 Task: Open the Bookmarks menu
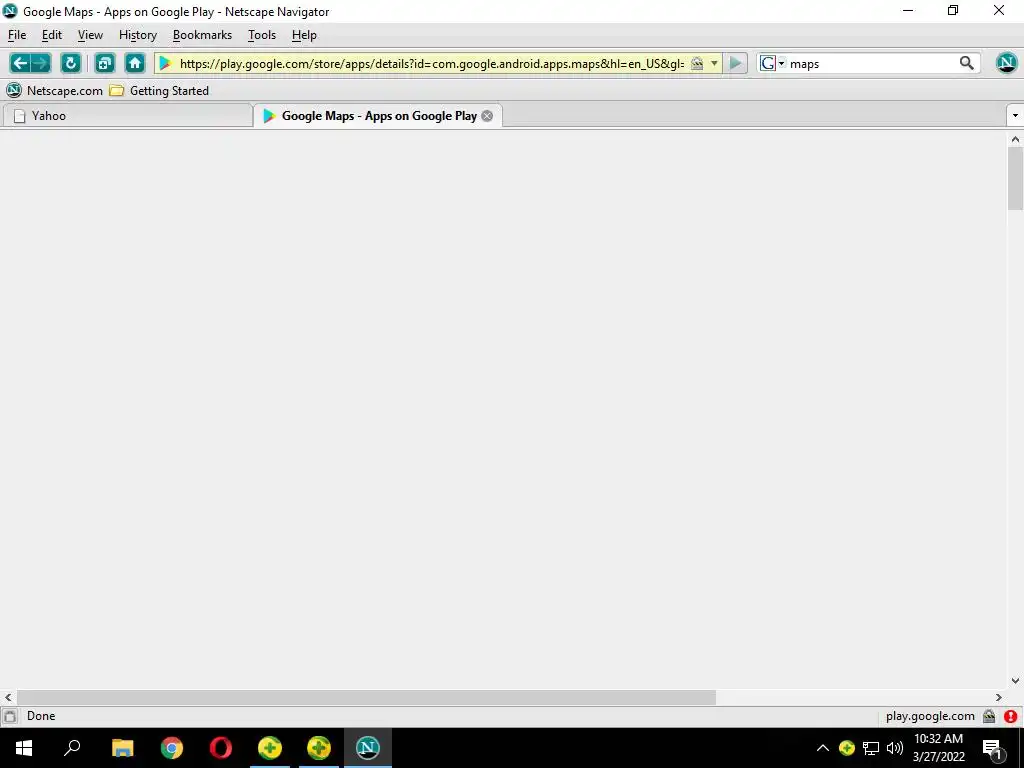[x=202, y=35]
